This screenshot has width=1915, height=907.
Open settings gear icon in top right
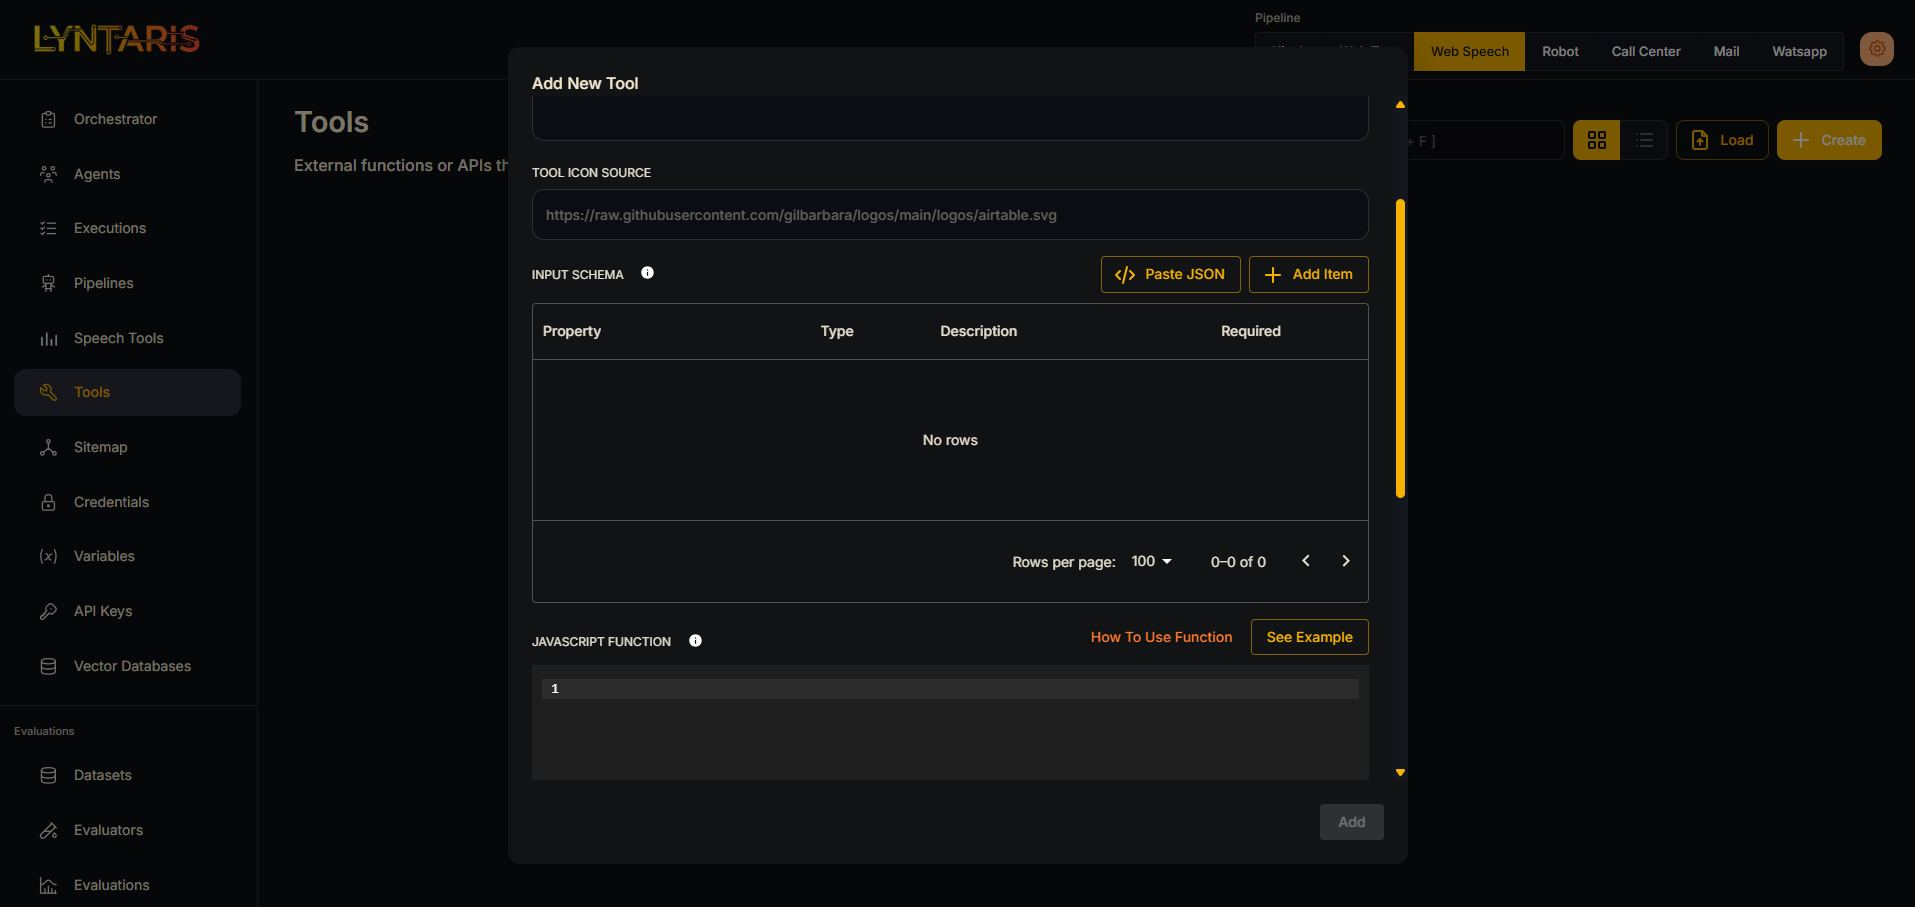[x=1876, y=49]
